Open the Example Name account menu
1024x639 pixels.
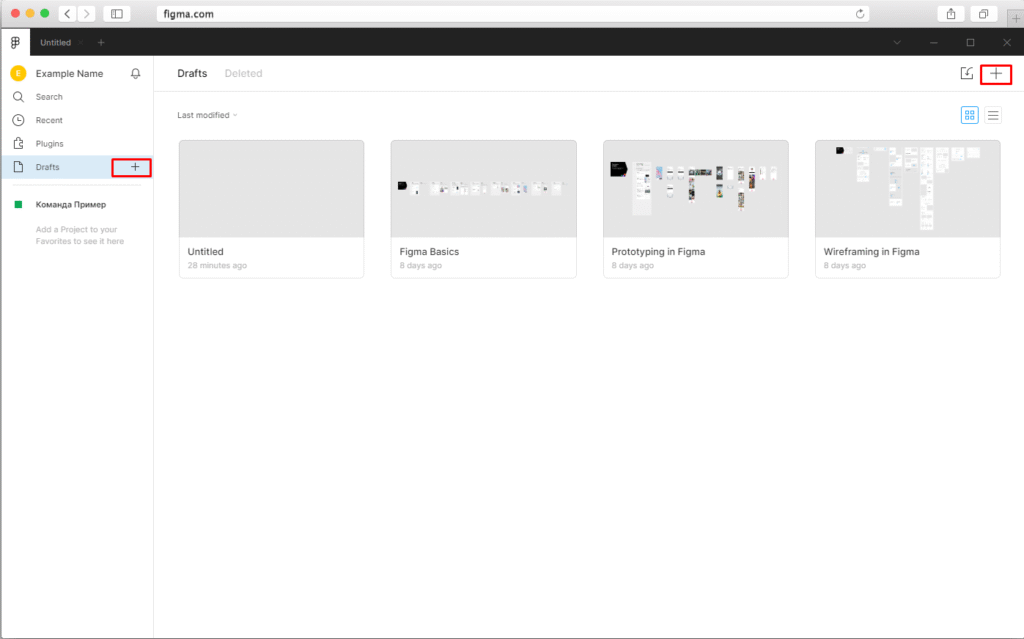click(69, 74)
